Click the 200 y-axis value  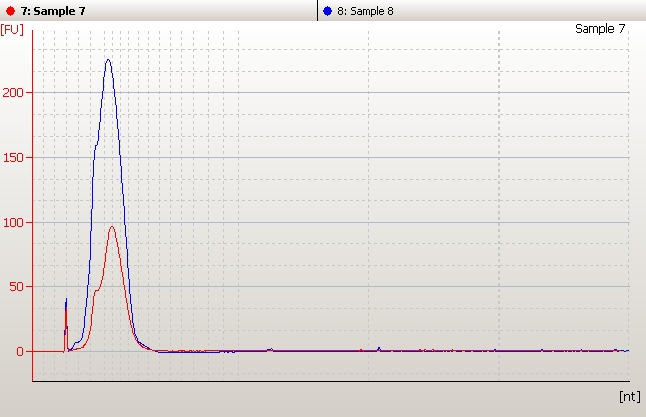coord(13,92)
